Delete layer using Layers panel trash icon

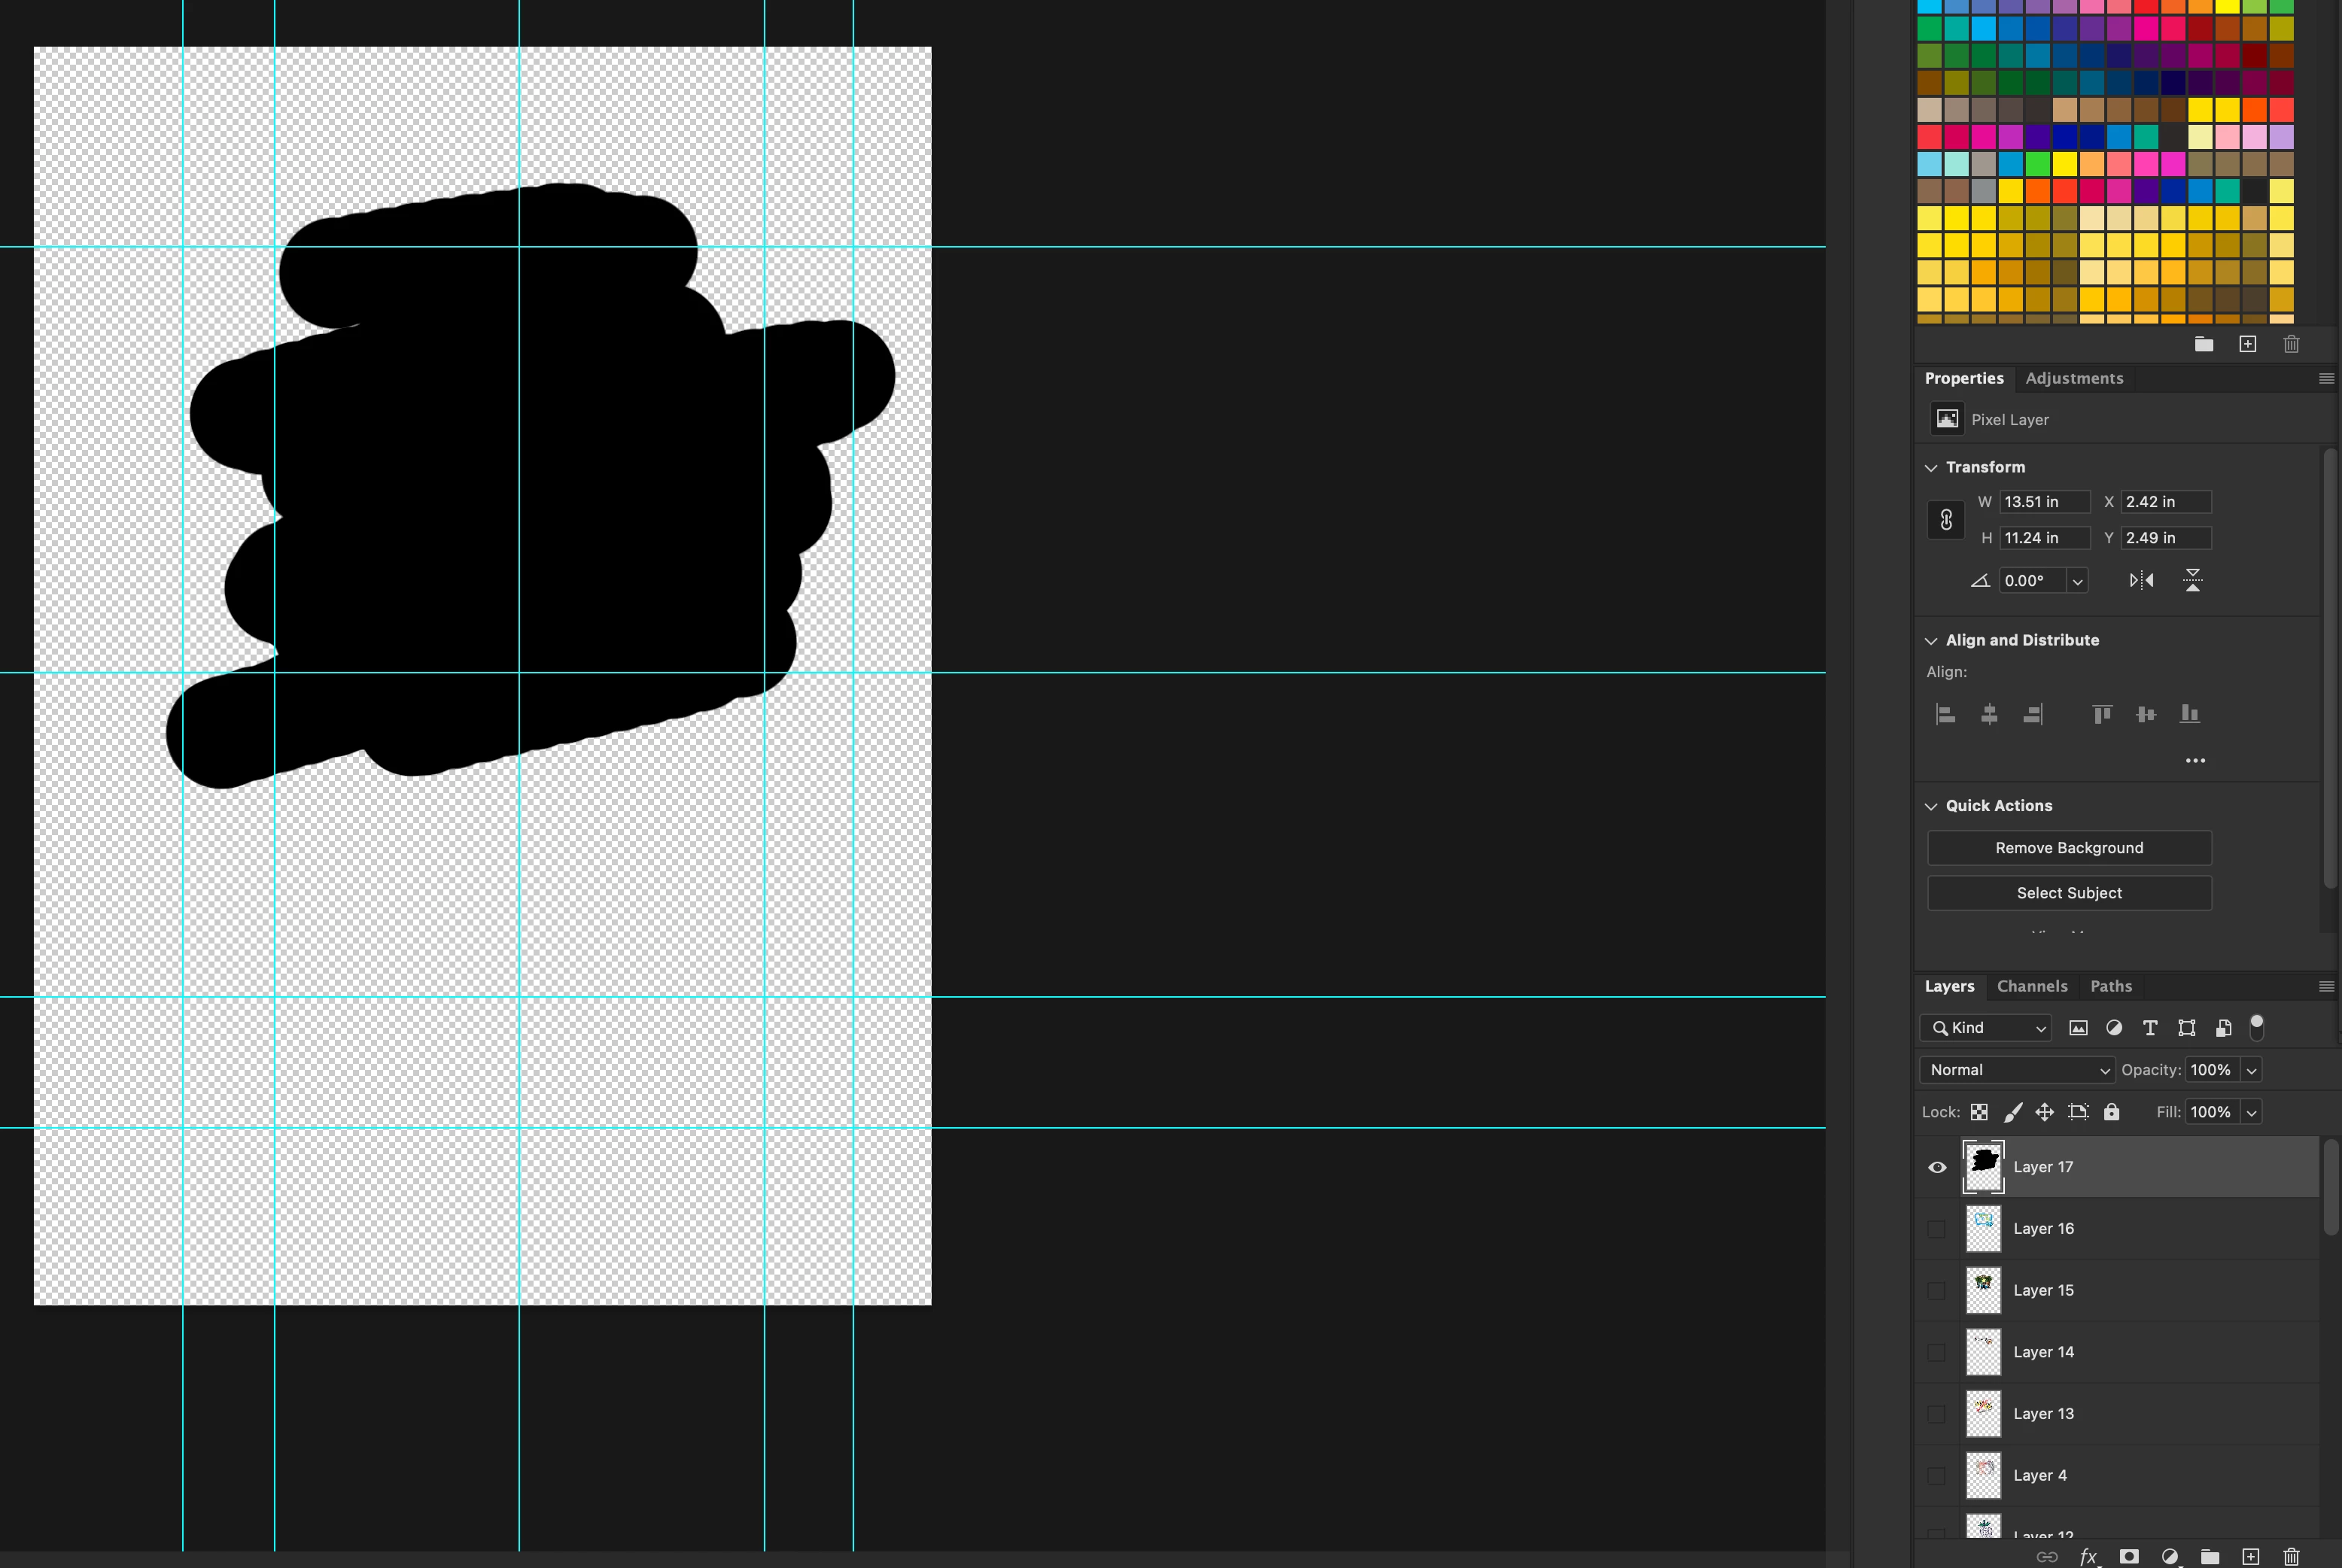[2291, 1556]
